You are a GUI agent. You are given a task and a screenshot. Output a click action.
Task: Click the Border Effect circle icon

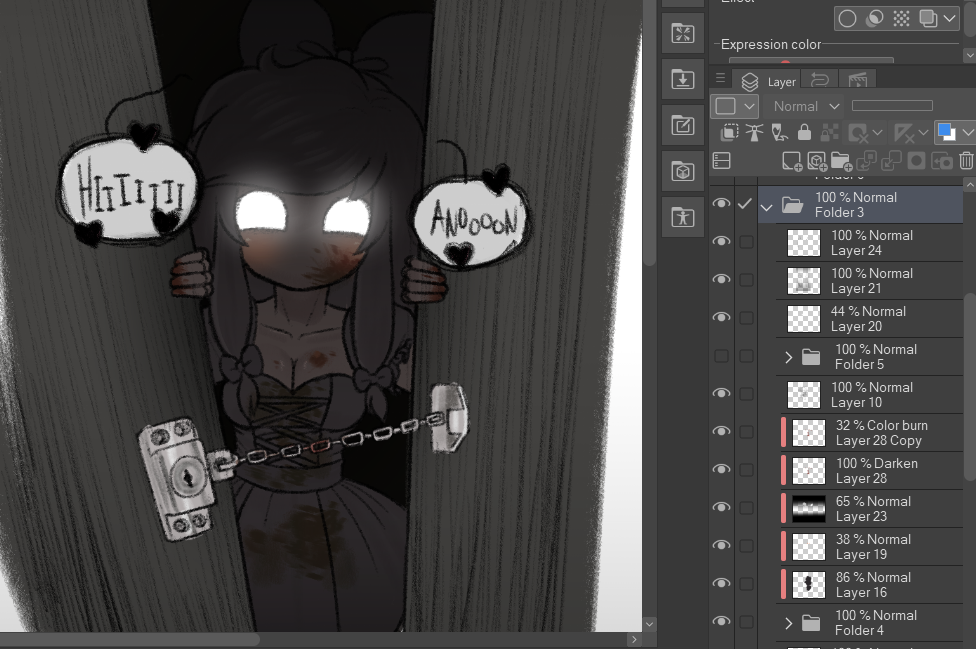point(847,19)
